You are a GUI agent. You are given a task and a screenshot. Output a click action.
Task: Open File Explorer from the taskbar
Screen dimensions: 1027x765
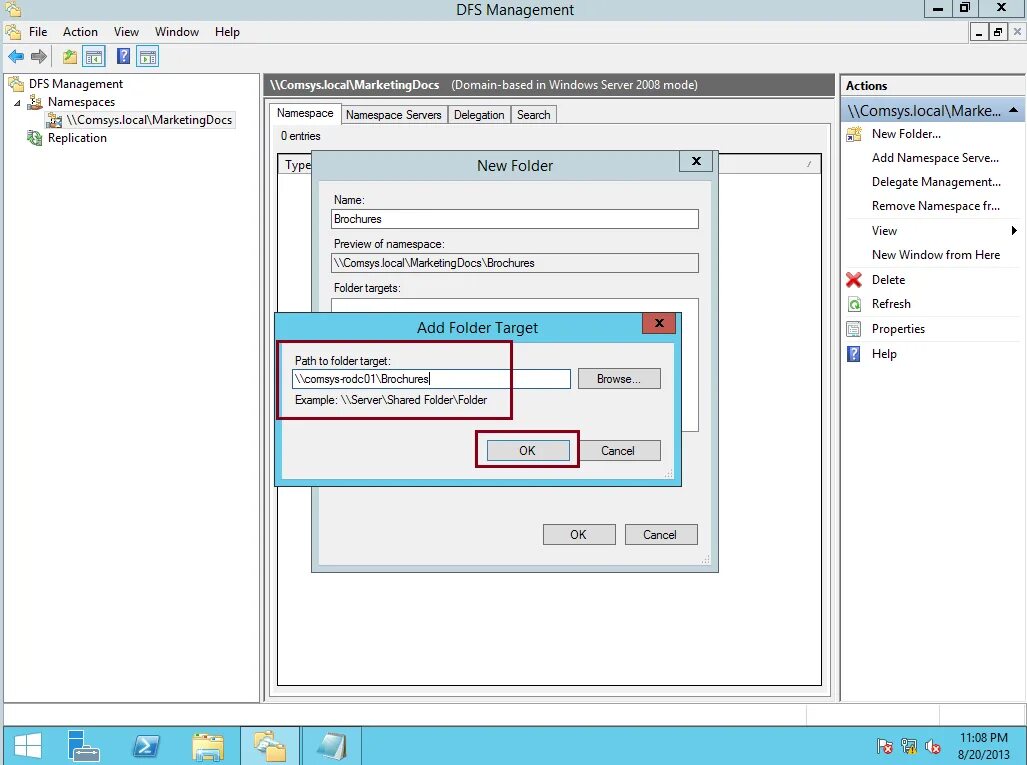tap(208, 746)
